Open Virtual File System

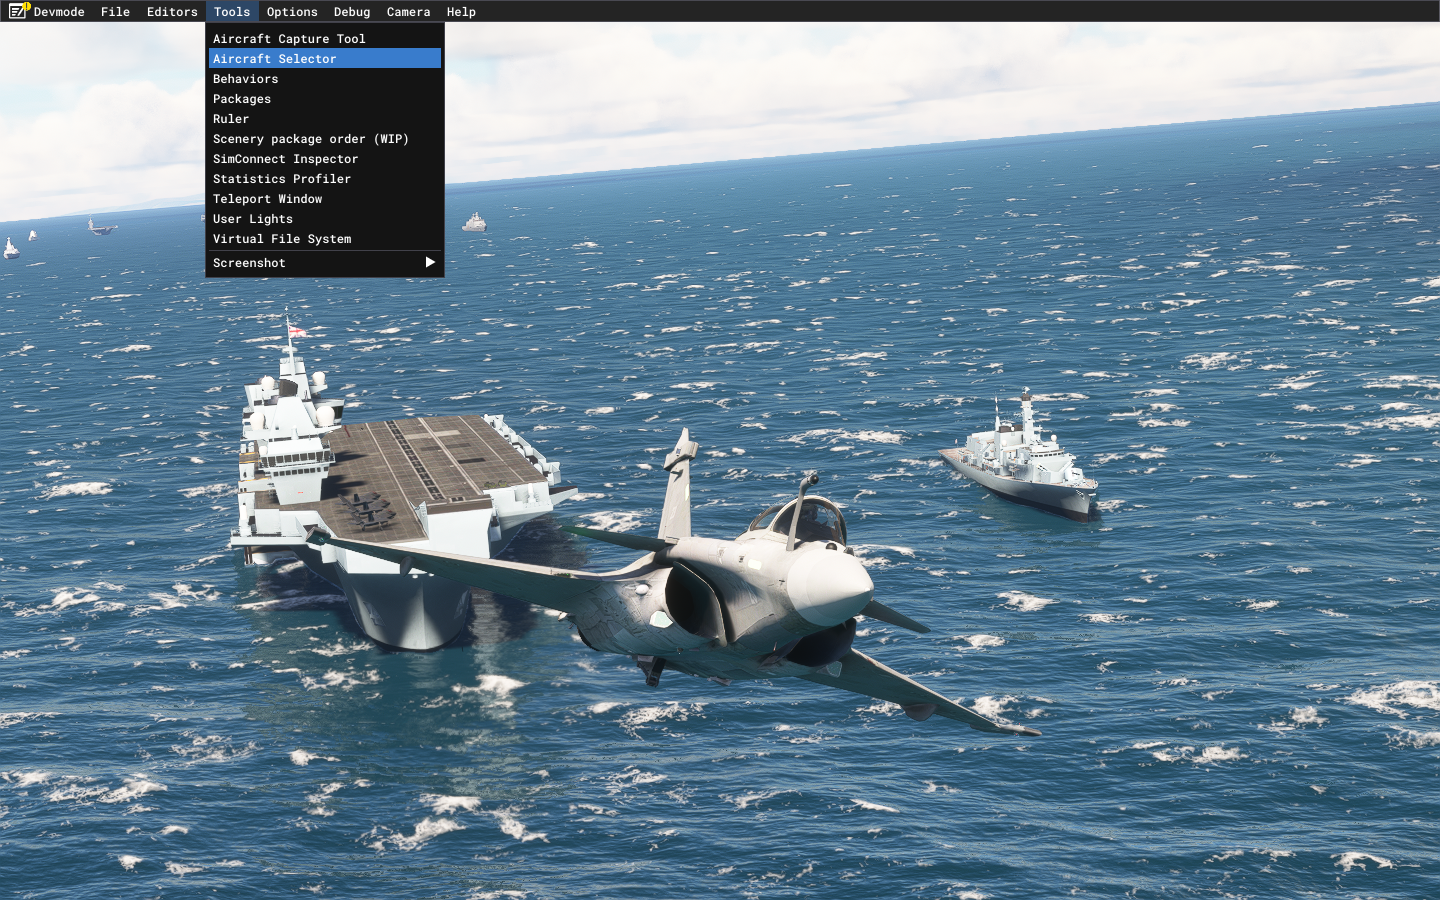tap(325, 239)
